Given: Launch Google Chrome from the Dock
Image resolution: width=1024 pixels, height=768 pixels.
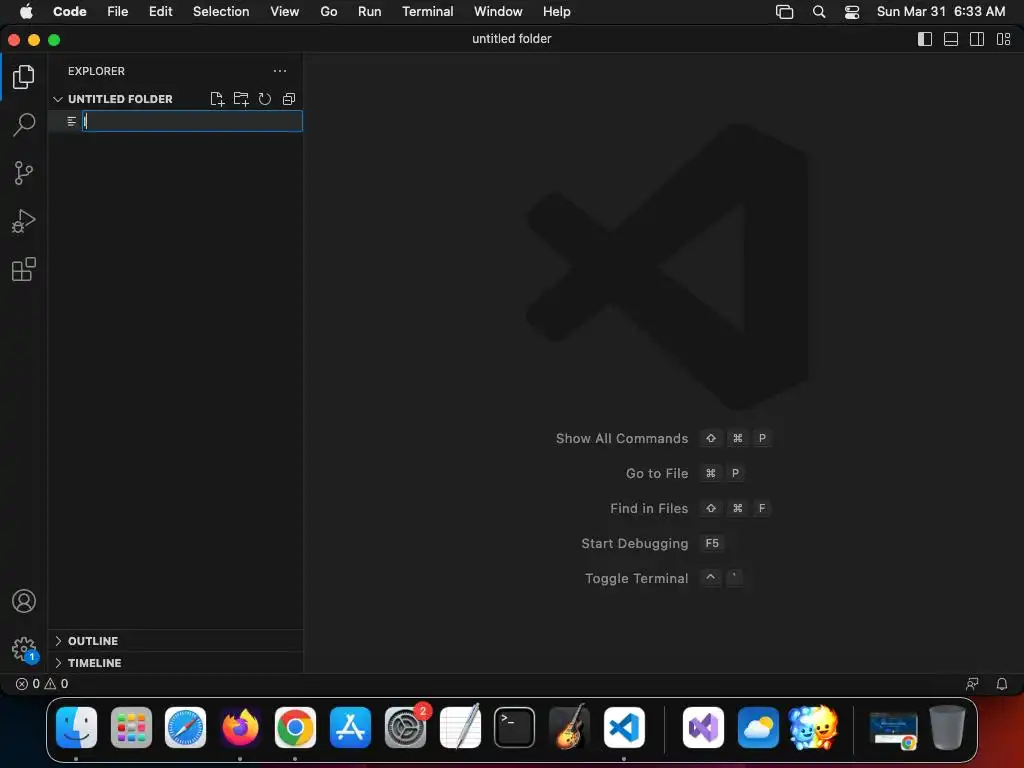Looking at the screenshot, I should tap(295, 727).
